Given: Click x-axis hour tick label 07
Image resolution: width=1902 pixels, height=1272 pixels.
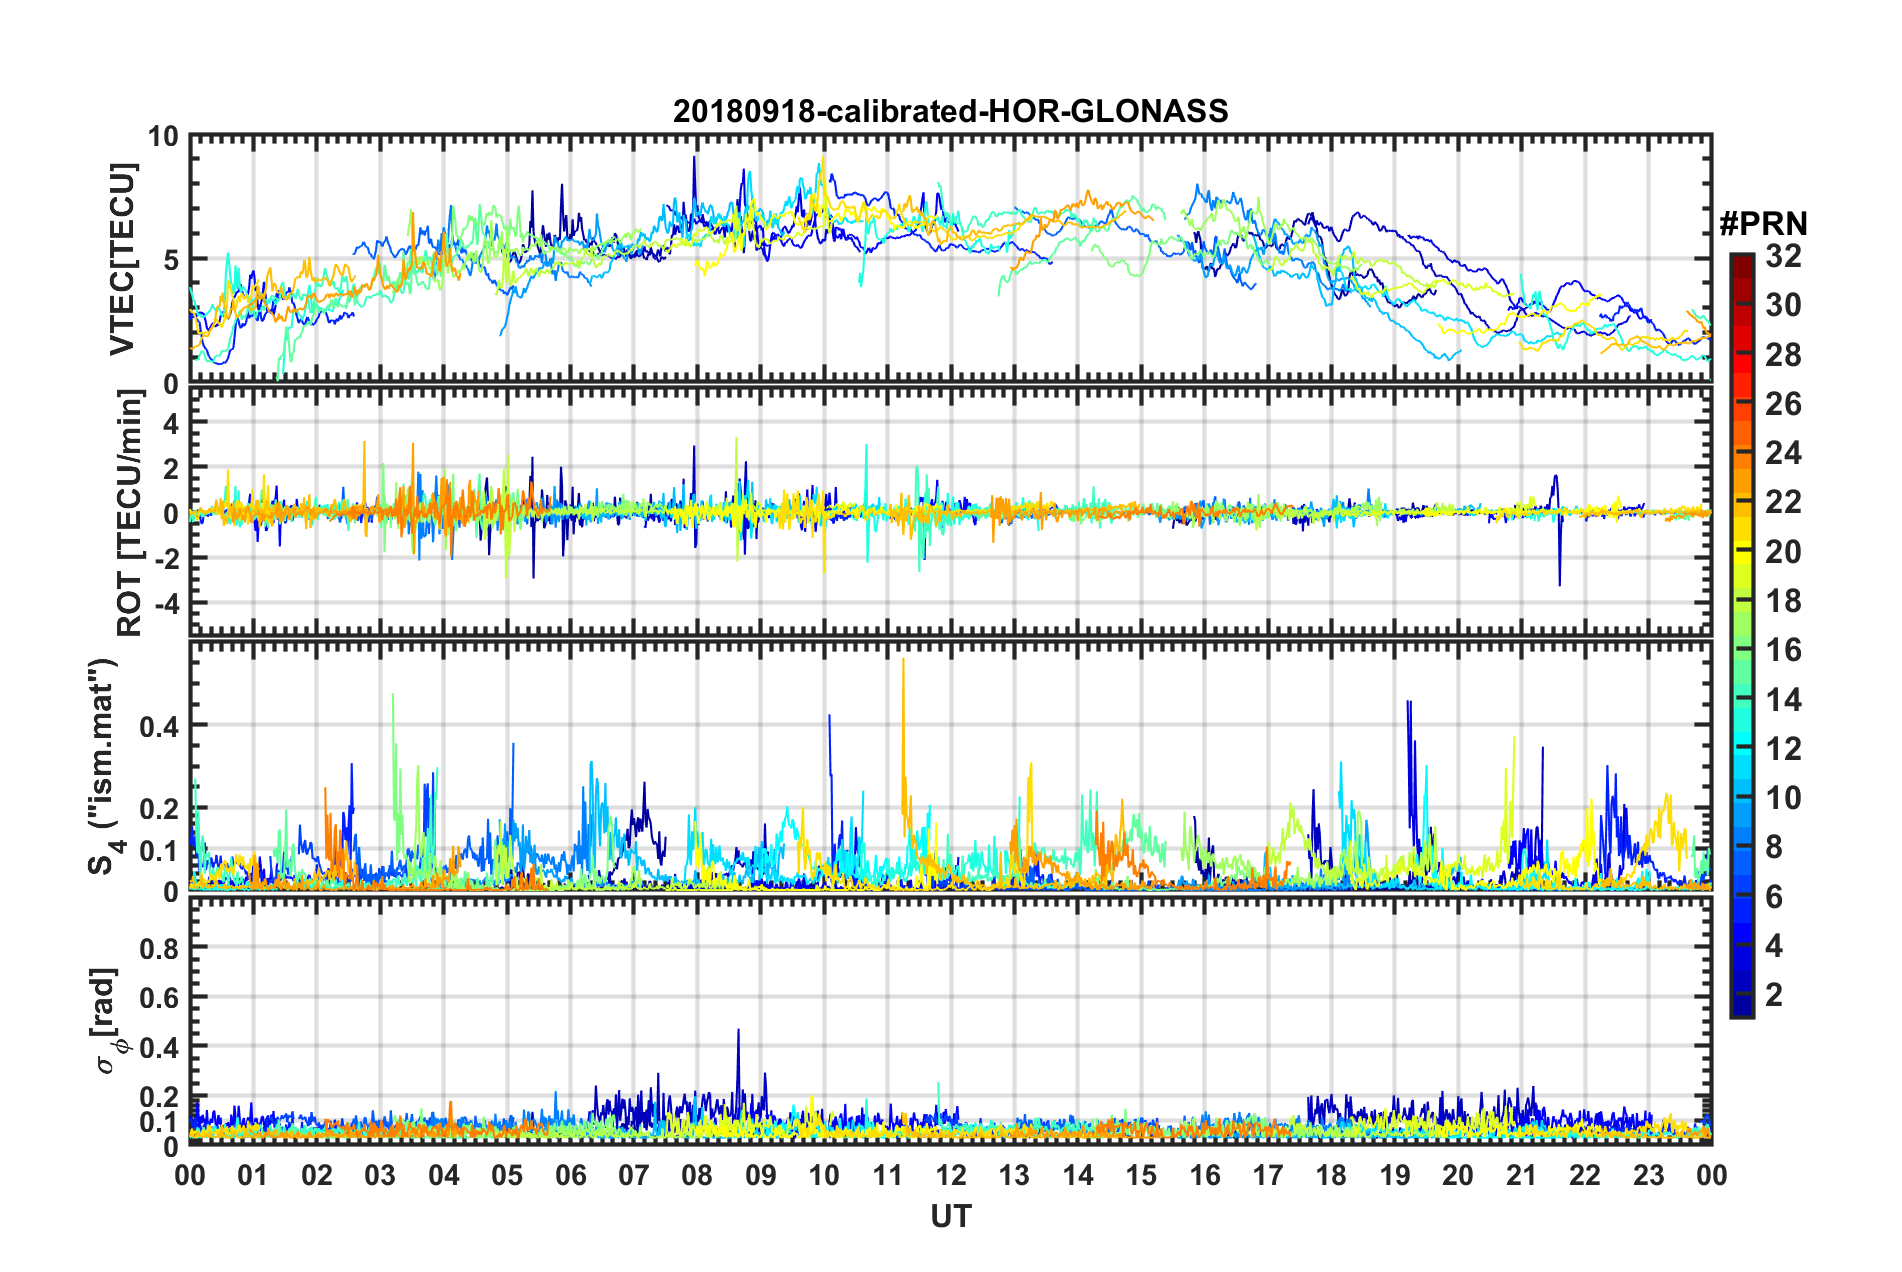Looking at the screenshot, I should pyautogui.click(x=634, y=1175).
